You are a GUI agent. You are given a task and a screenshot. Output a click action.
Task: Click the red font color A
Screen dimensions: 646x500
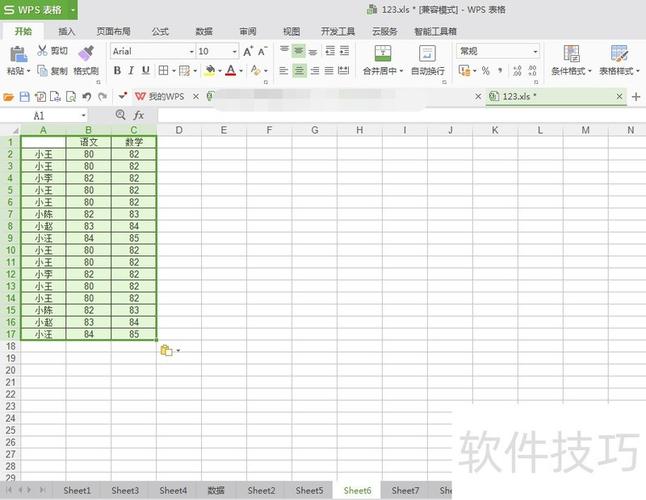[x=231, y=70]
